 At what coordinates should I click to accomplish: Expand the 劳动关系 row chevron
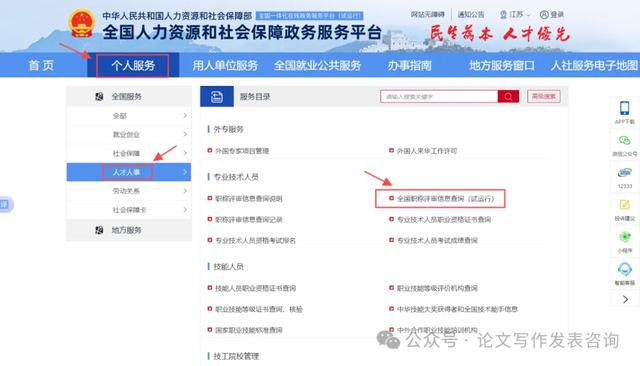pos(185,191)
